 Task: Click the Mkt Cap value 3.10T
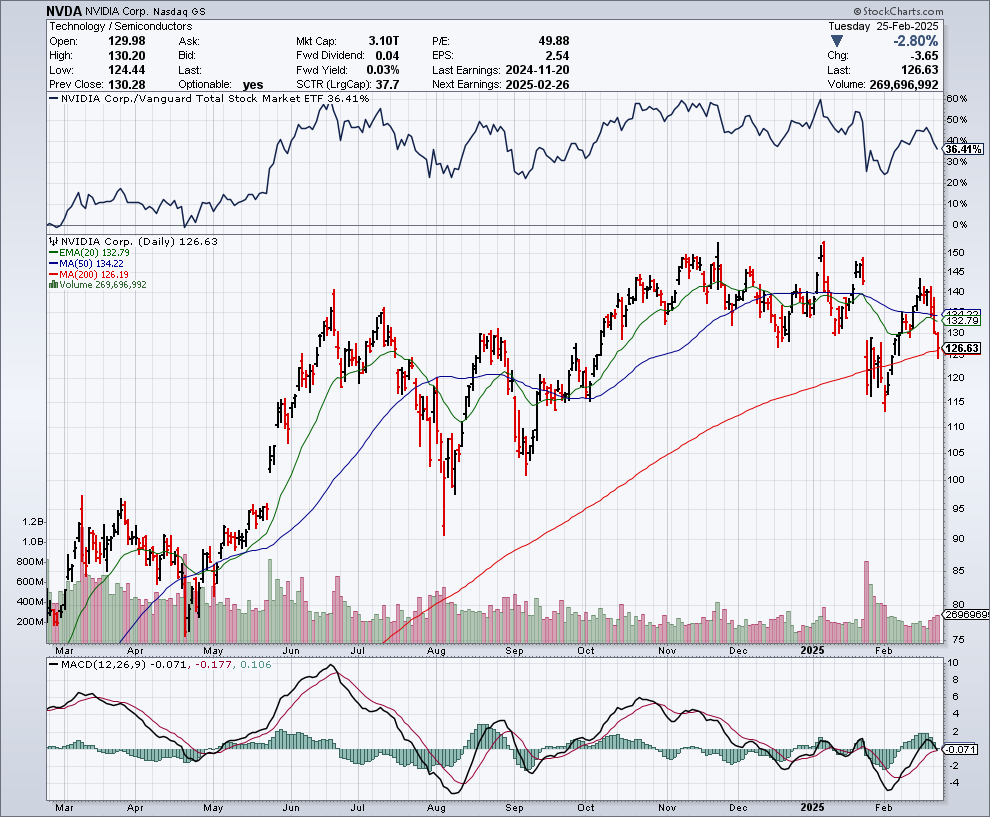point(384,41)
